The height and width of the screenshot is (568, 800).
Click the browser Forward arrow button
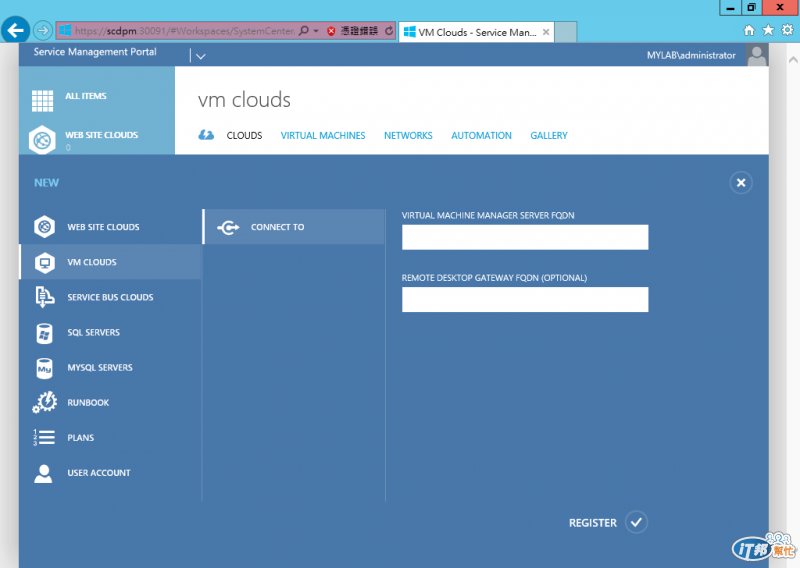[x=43, y=31]
